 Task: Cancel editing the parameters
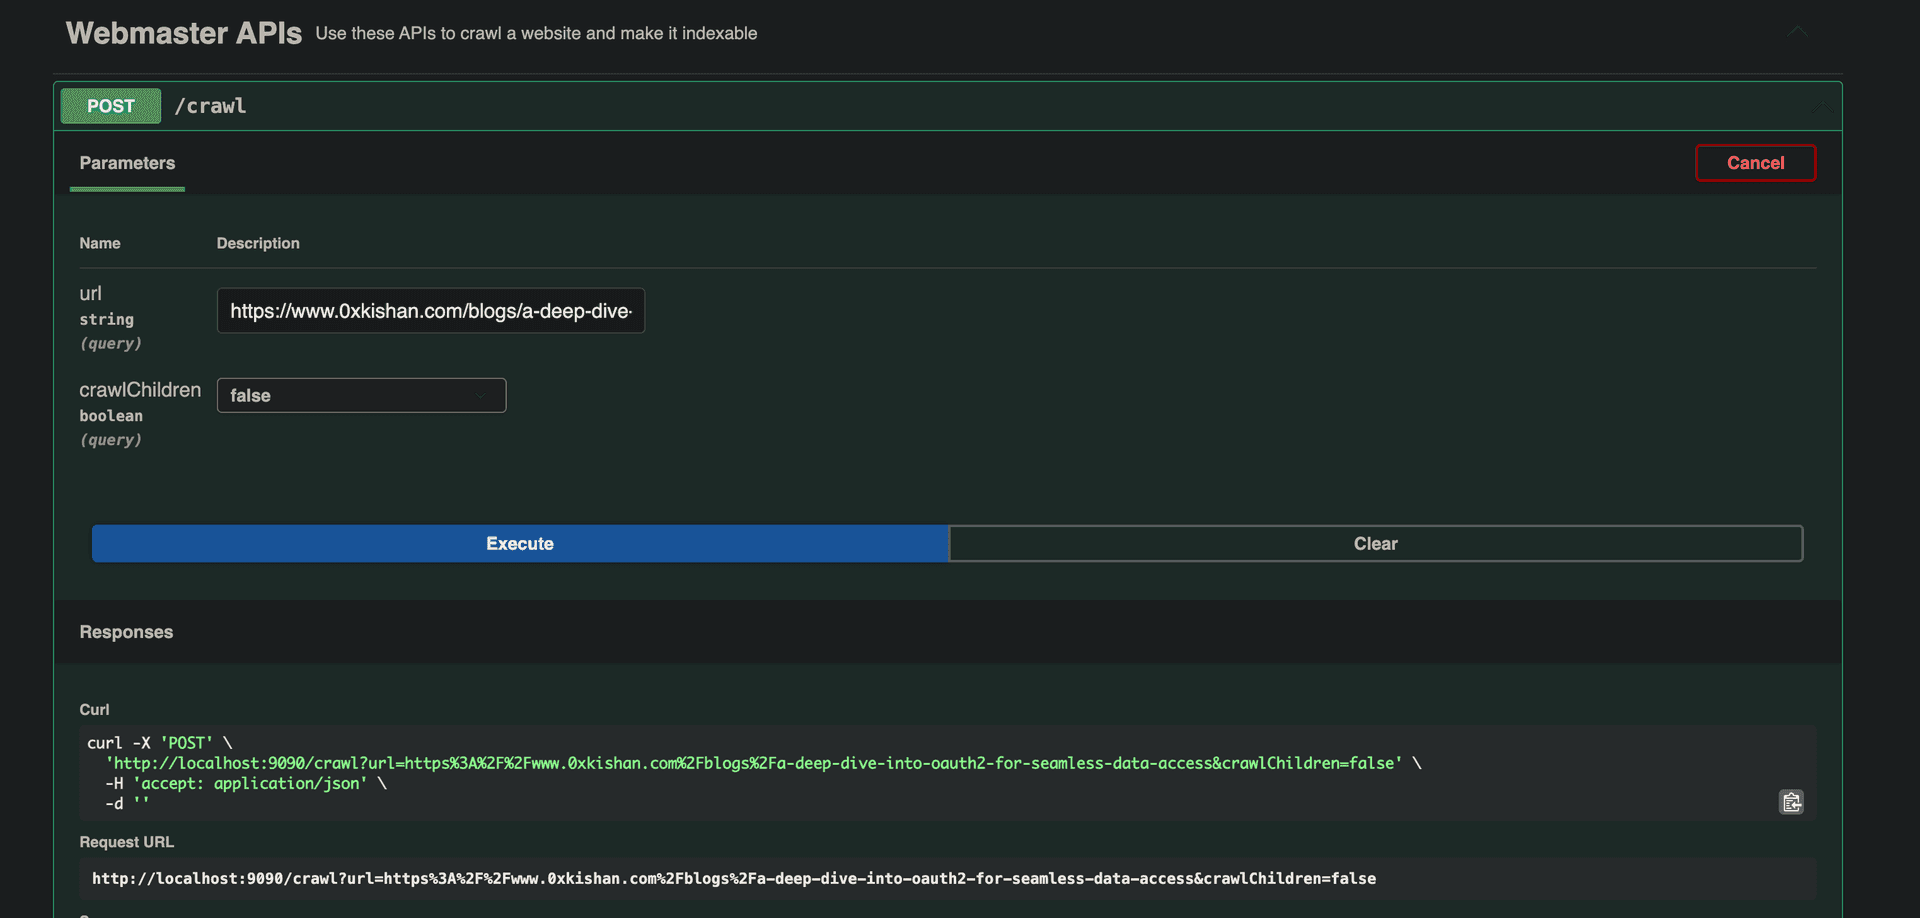(1755, 162)
